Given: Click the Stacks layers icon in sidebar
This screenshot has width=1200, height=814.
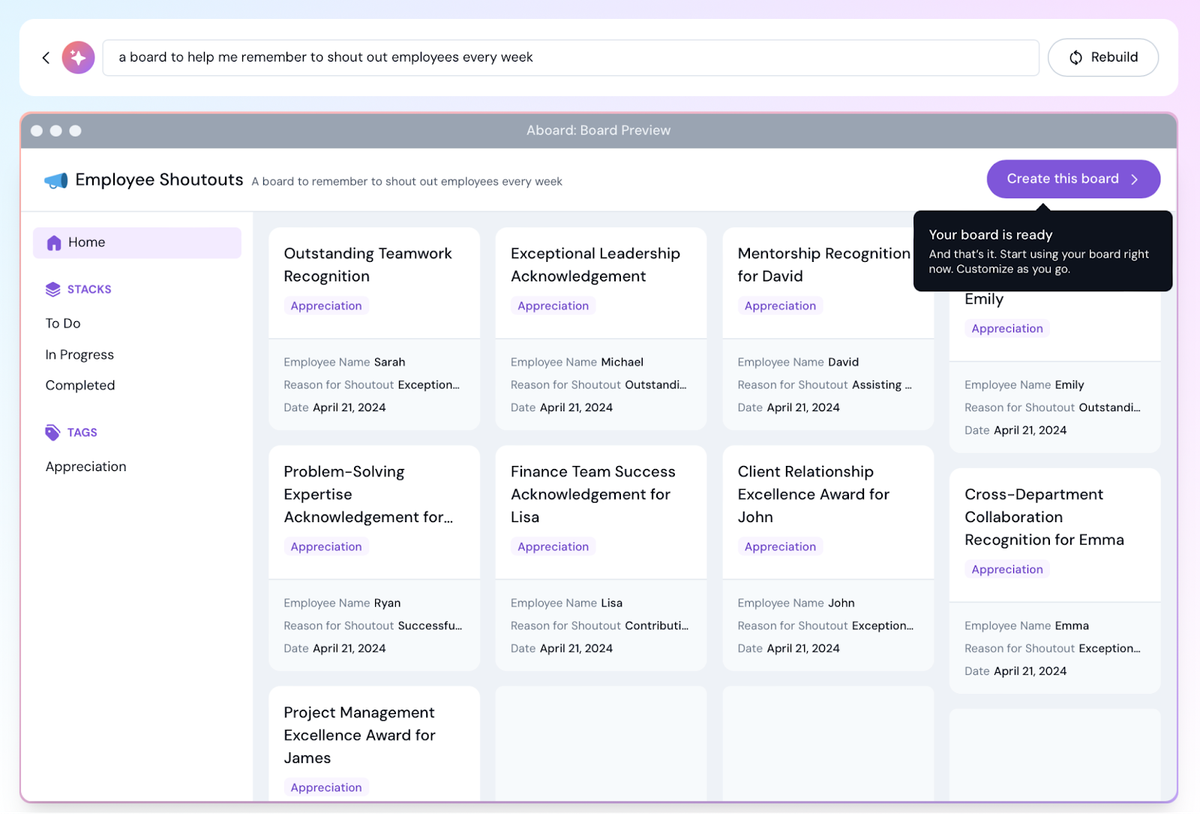Looking at the screenshot, I should 53,290.
